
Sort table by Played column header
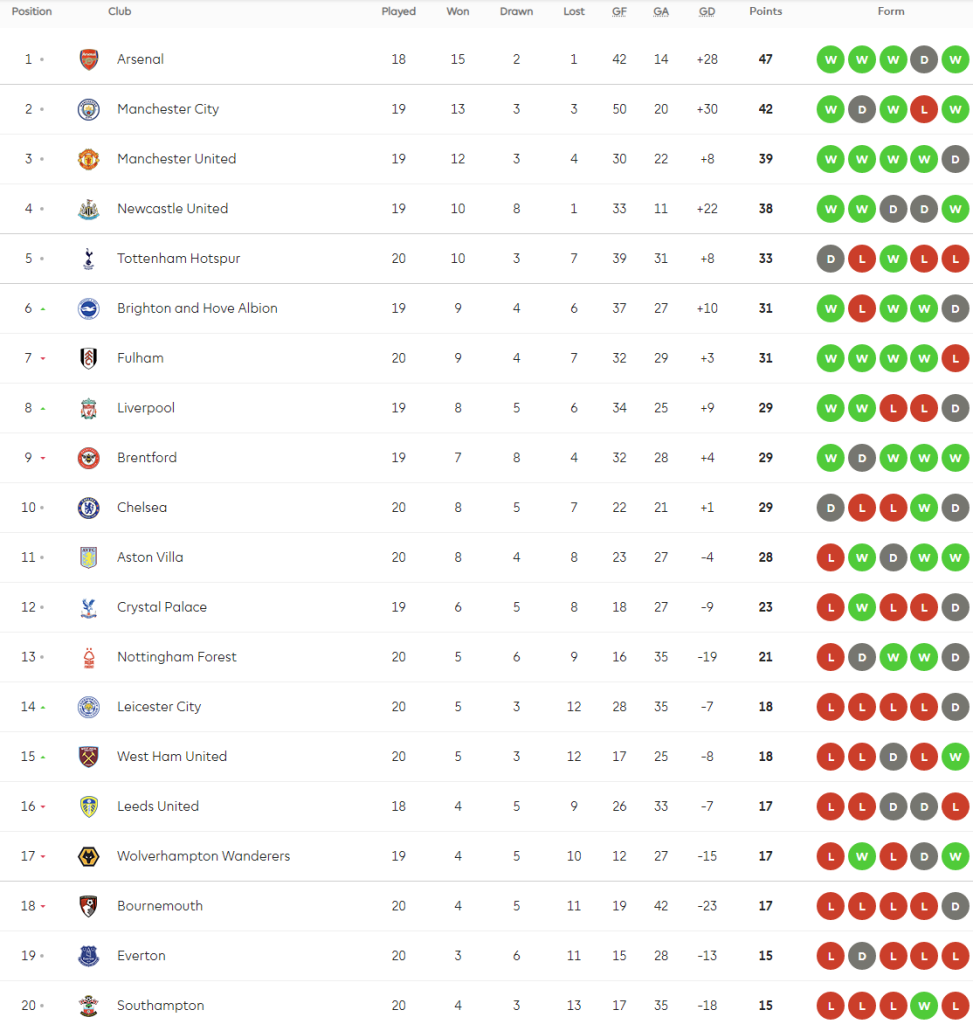click(x=398, y=12)
